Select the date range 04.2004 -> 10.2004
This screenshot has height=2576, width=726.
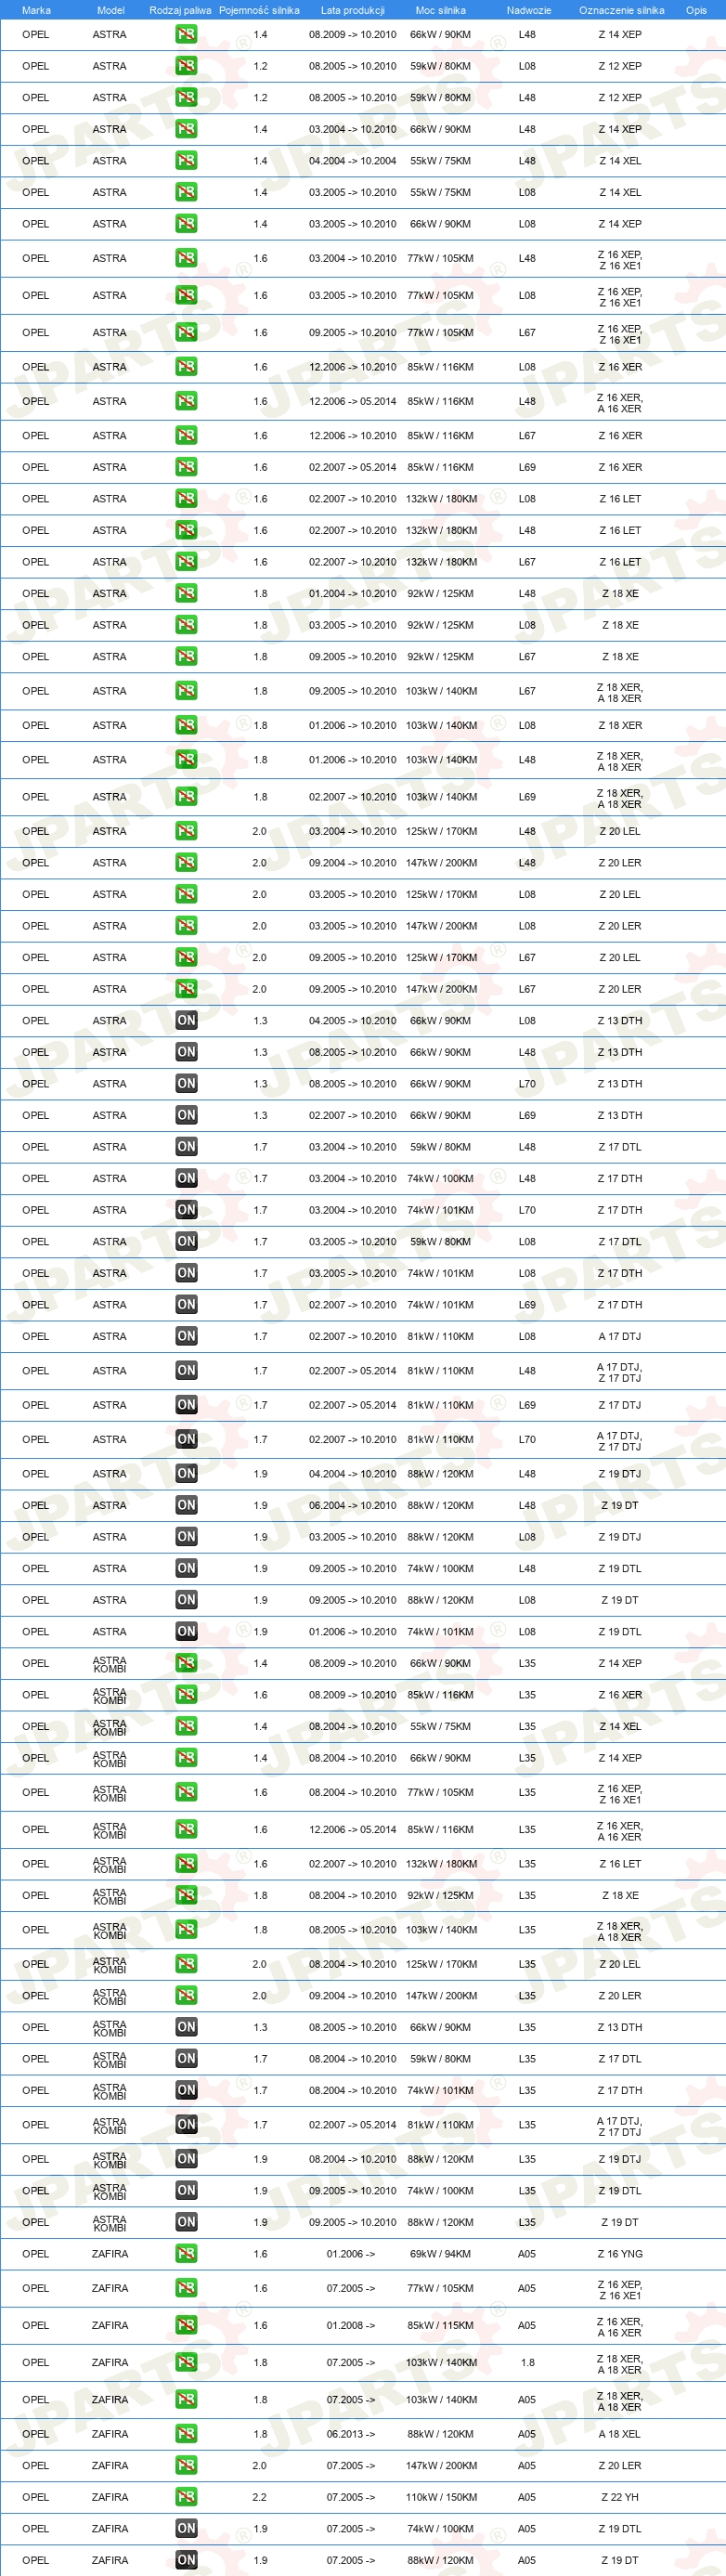(352, 160)
